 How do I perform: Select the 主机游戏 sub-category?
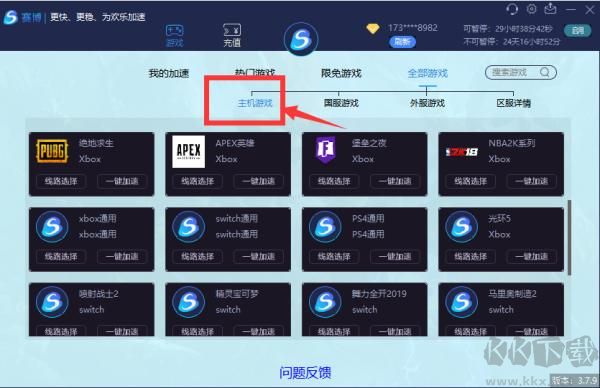point(255,103)
